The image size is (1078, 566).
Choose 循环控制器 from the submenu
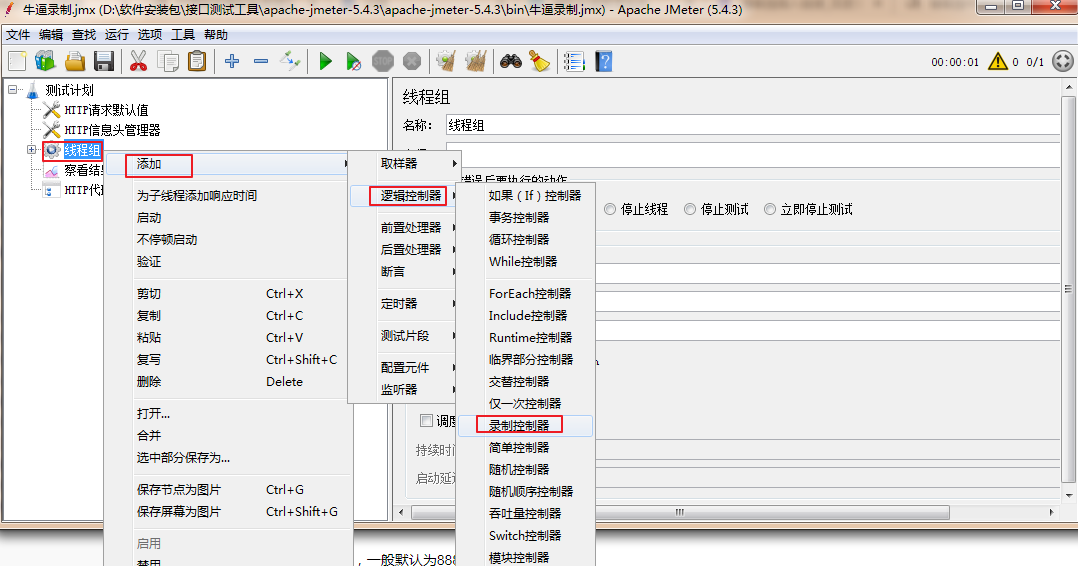coord(525,239)
